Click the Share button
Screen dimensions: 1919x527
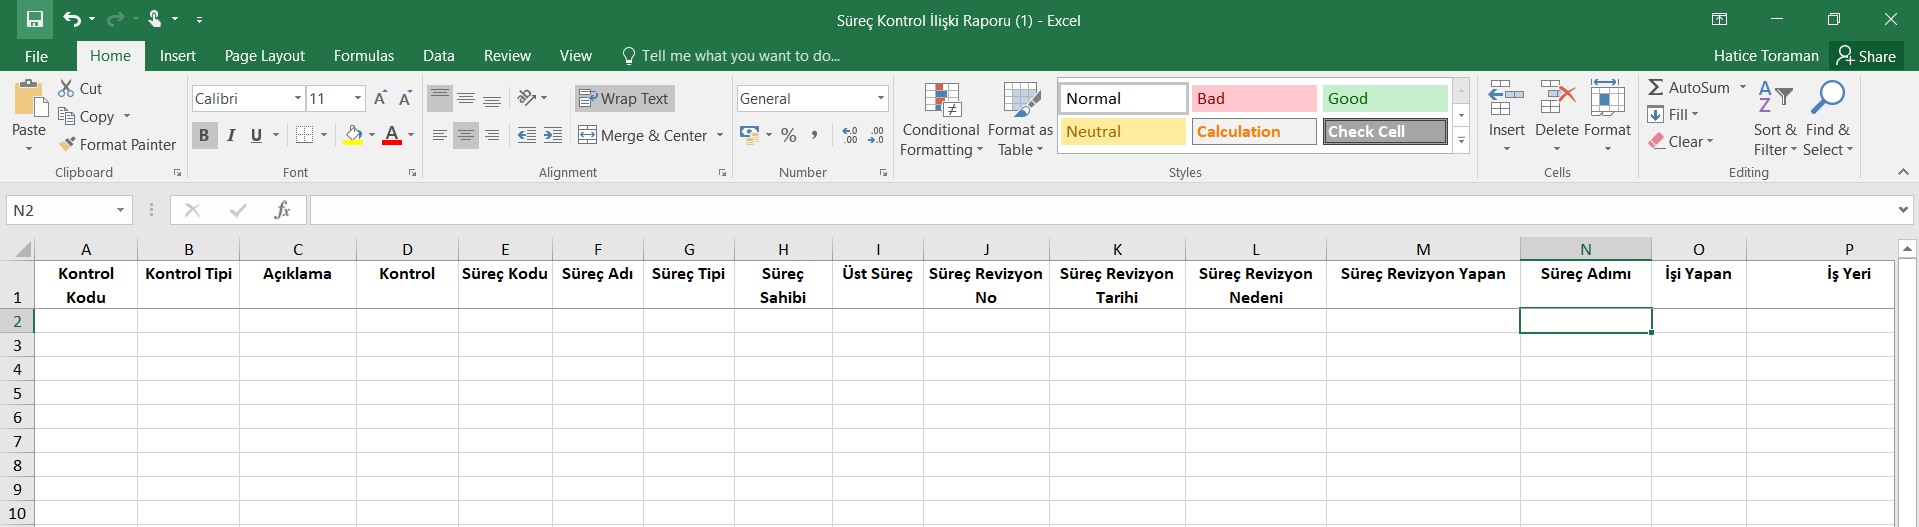coord(1866,56)
